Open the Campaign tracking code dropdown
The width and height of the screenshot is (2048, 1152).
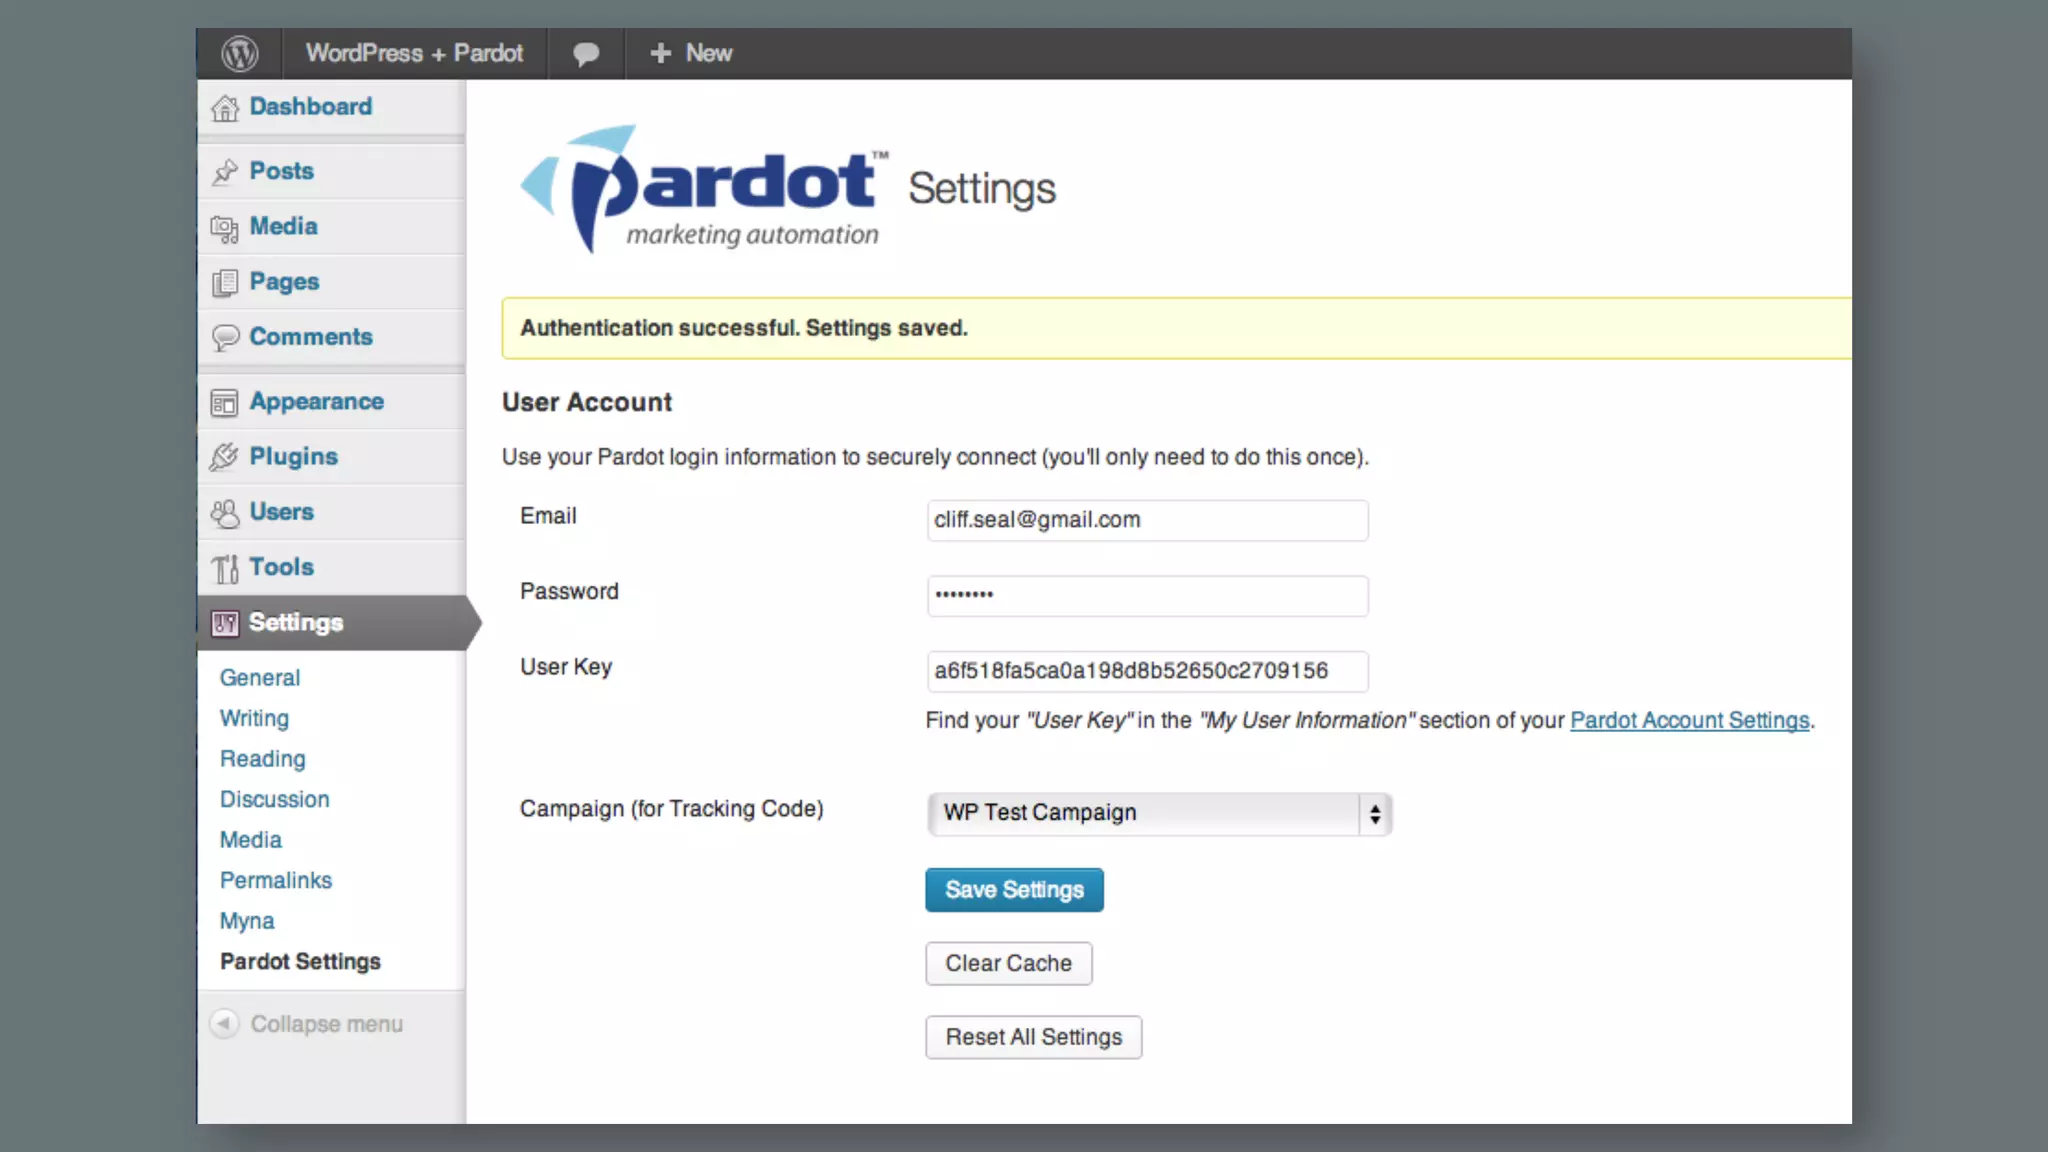(1158, 813)
